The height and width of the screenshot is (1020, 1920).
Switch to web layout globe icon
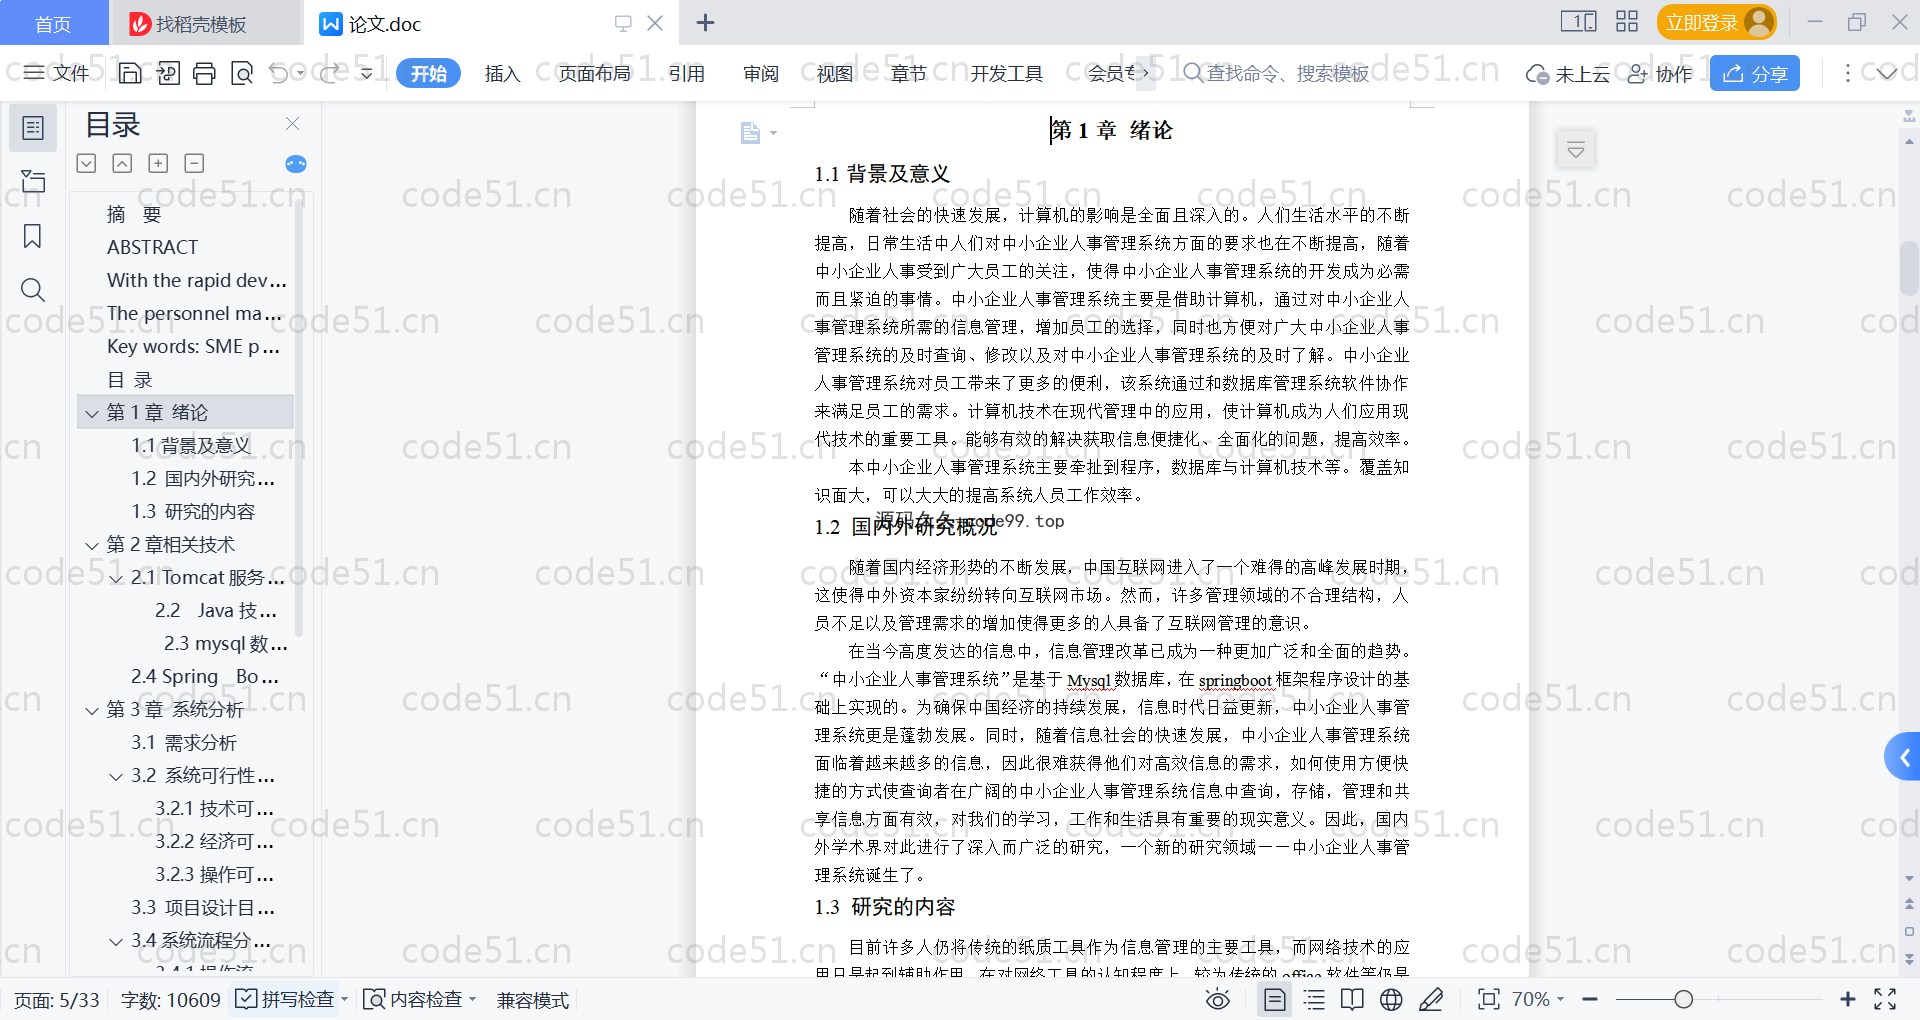1391,999
